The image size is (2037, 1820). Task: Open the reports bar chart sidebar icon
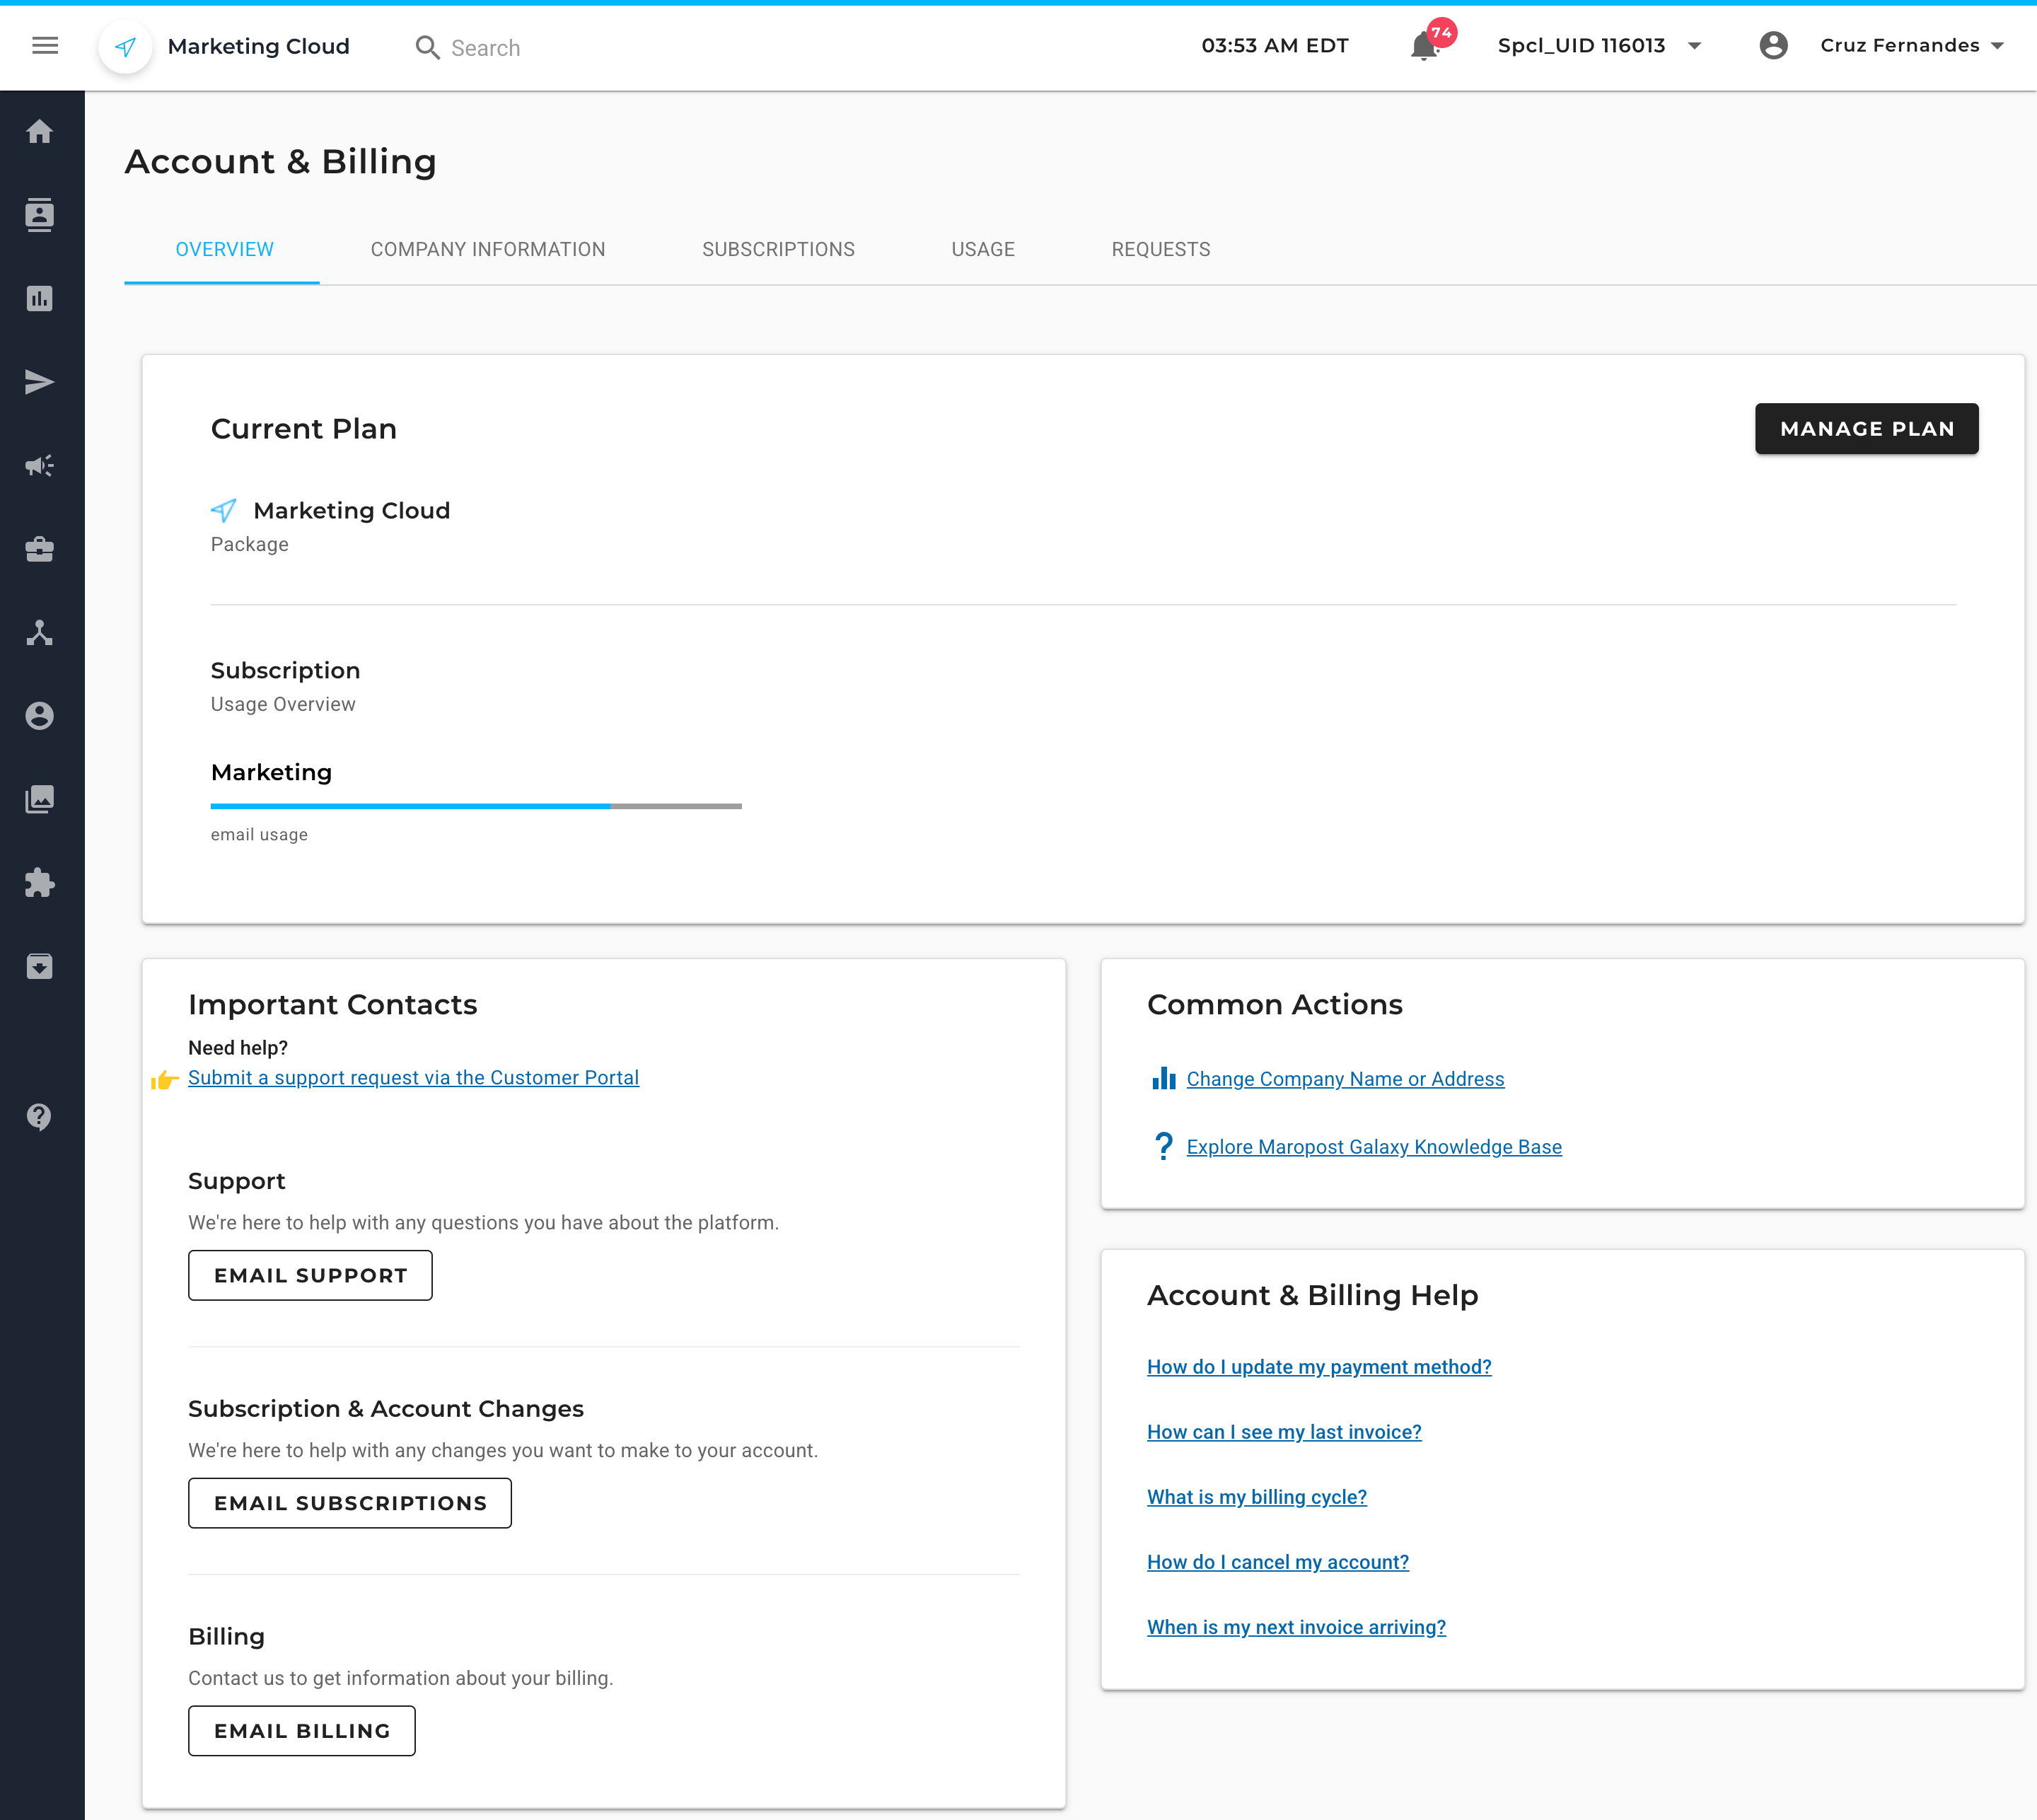point(40,298)
